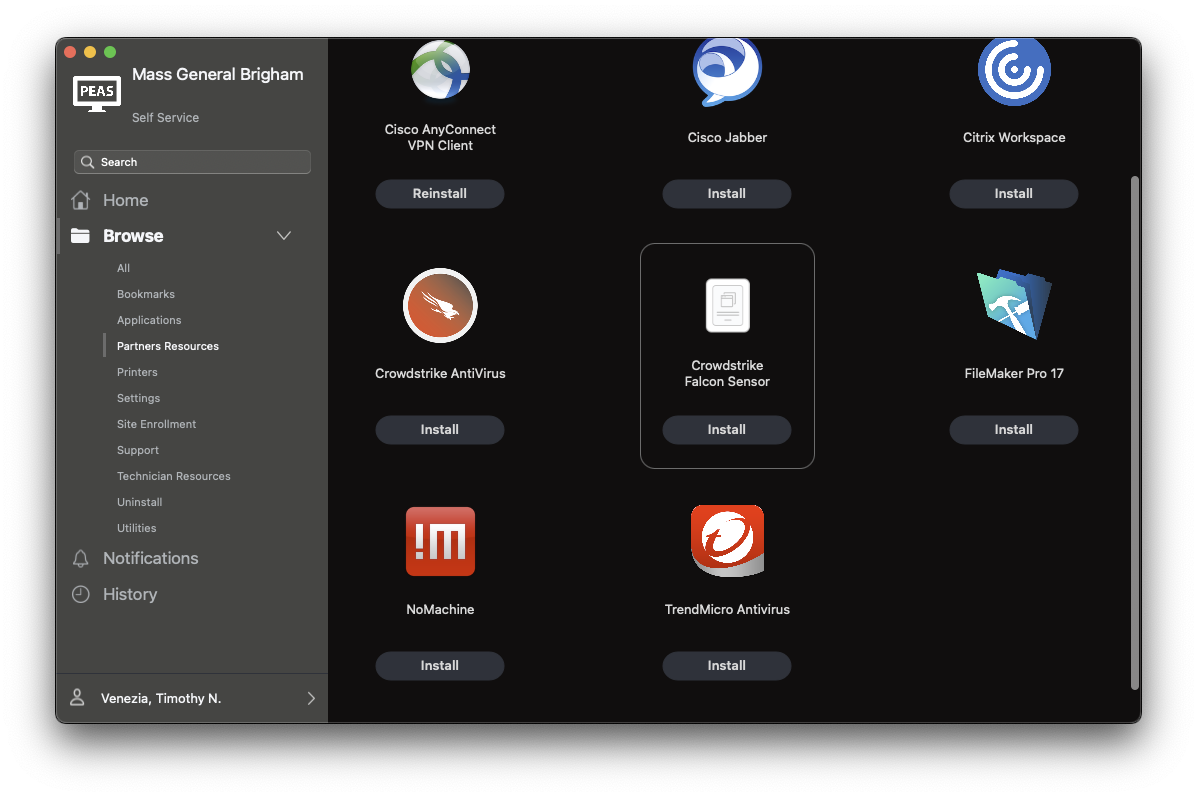Click the Home house icon

(80, 200)
